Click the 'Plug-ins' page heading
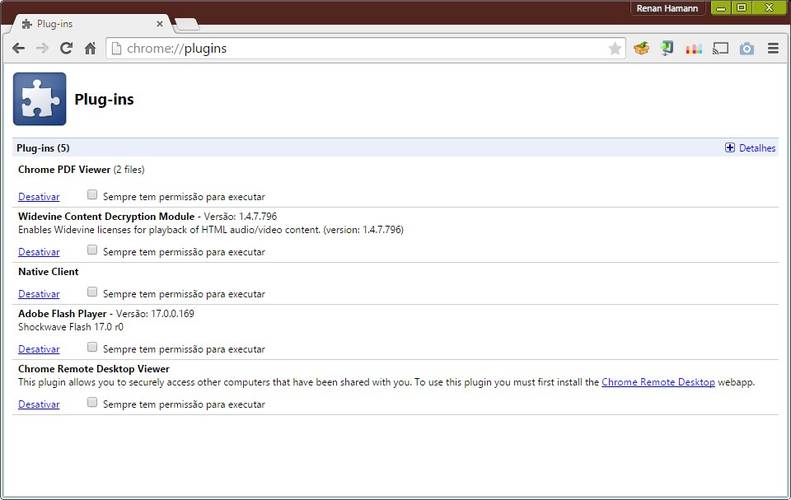791x500 pixels. click(104, 99)
